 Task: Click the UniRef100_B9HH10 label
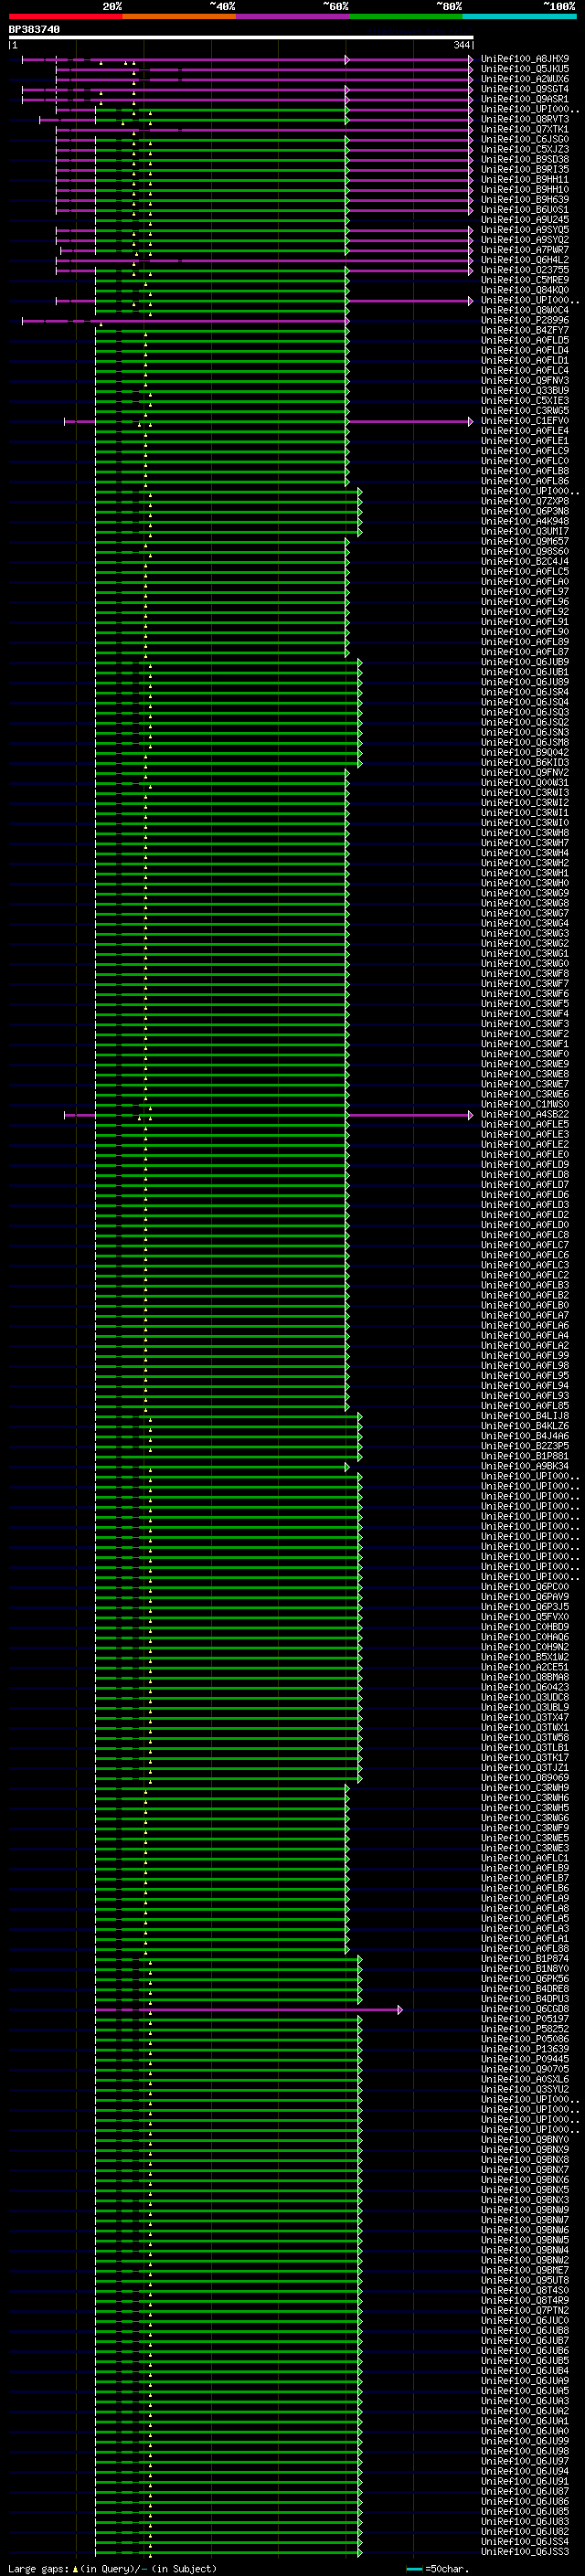525,190
